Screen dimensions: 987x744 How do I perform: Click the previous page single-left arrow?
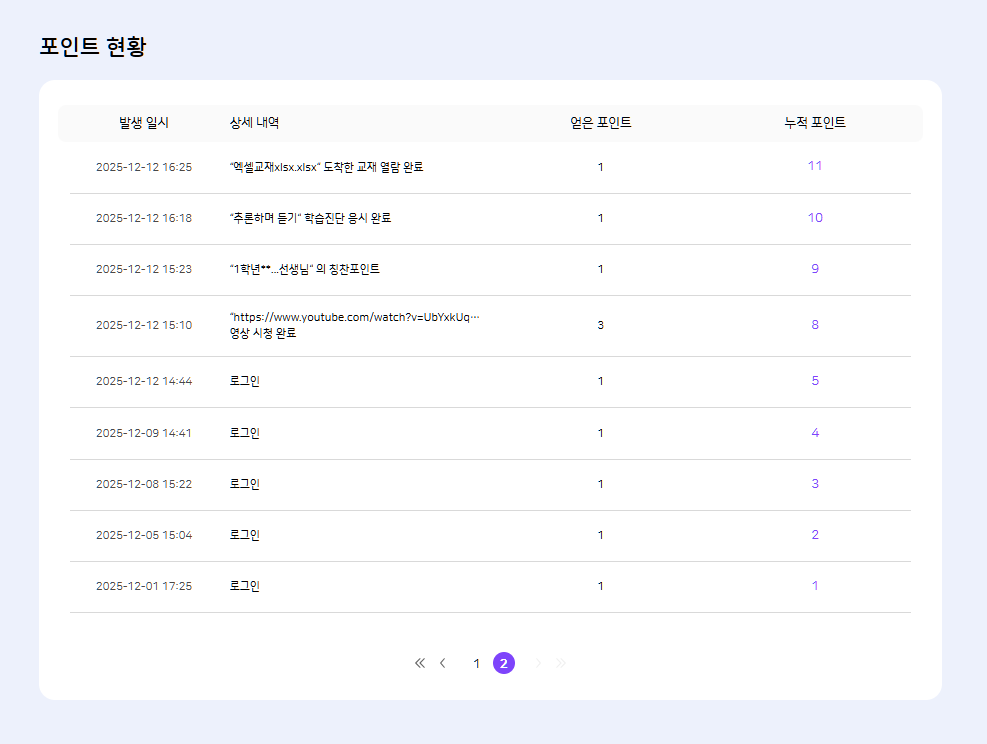443,663
